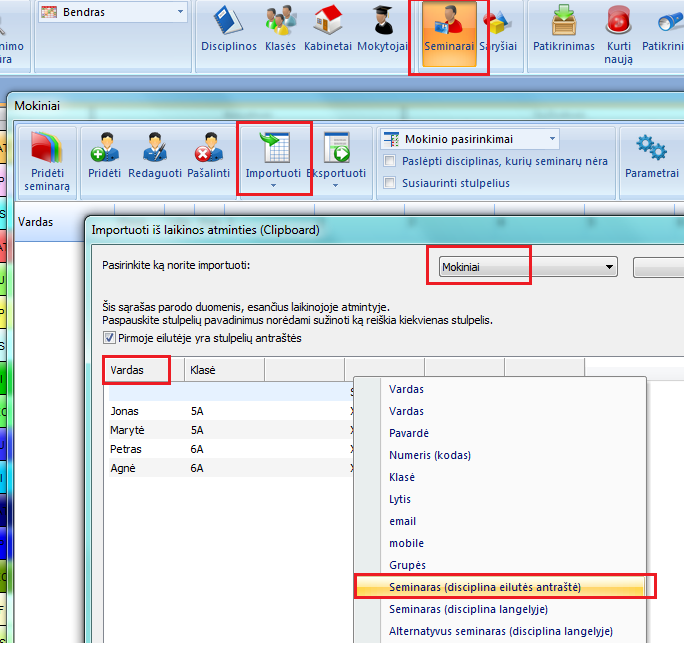Open the Parametrai gear settings

[652, 157]
